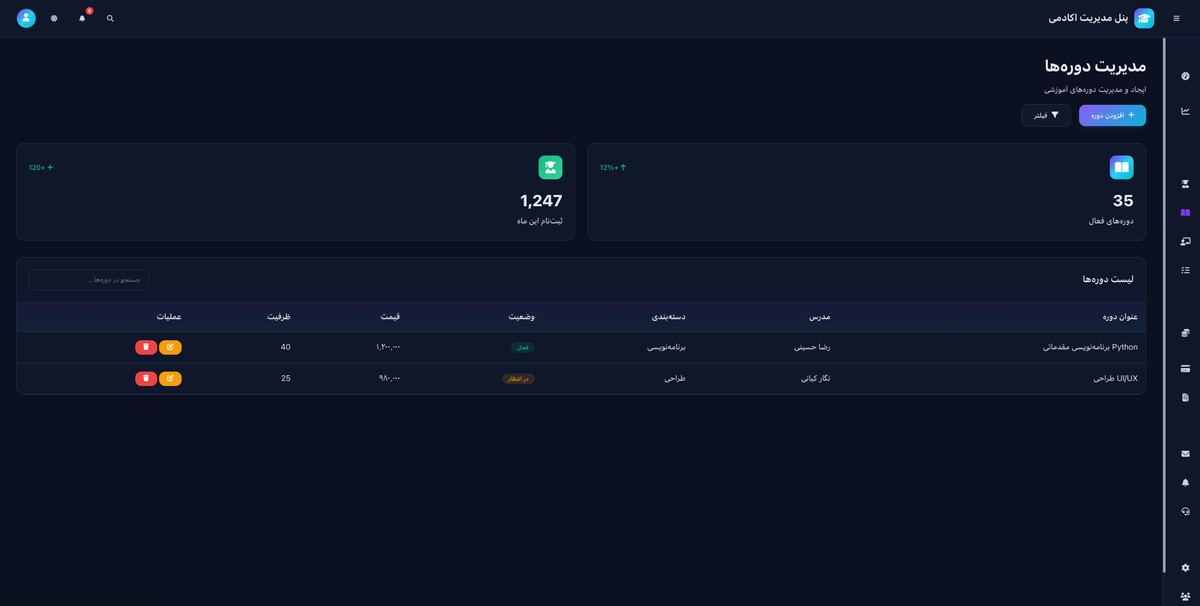
Task: Select the highlighted courses book icon in sidebar
Action: coord(1185,213)
